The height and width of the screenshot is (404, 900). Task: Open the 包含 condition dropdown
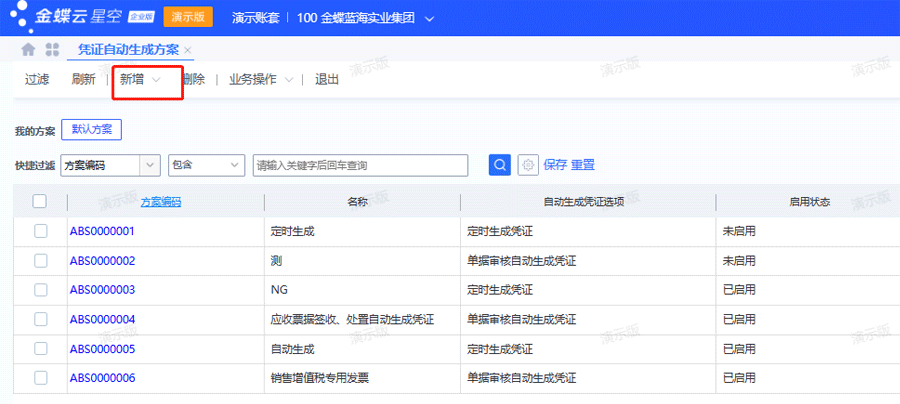point(234,165)
